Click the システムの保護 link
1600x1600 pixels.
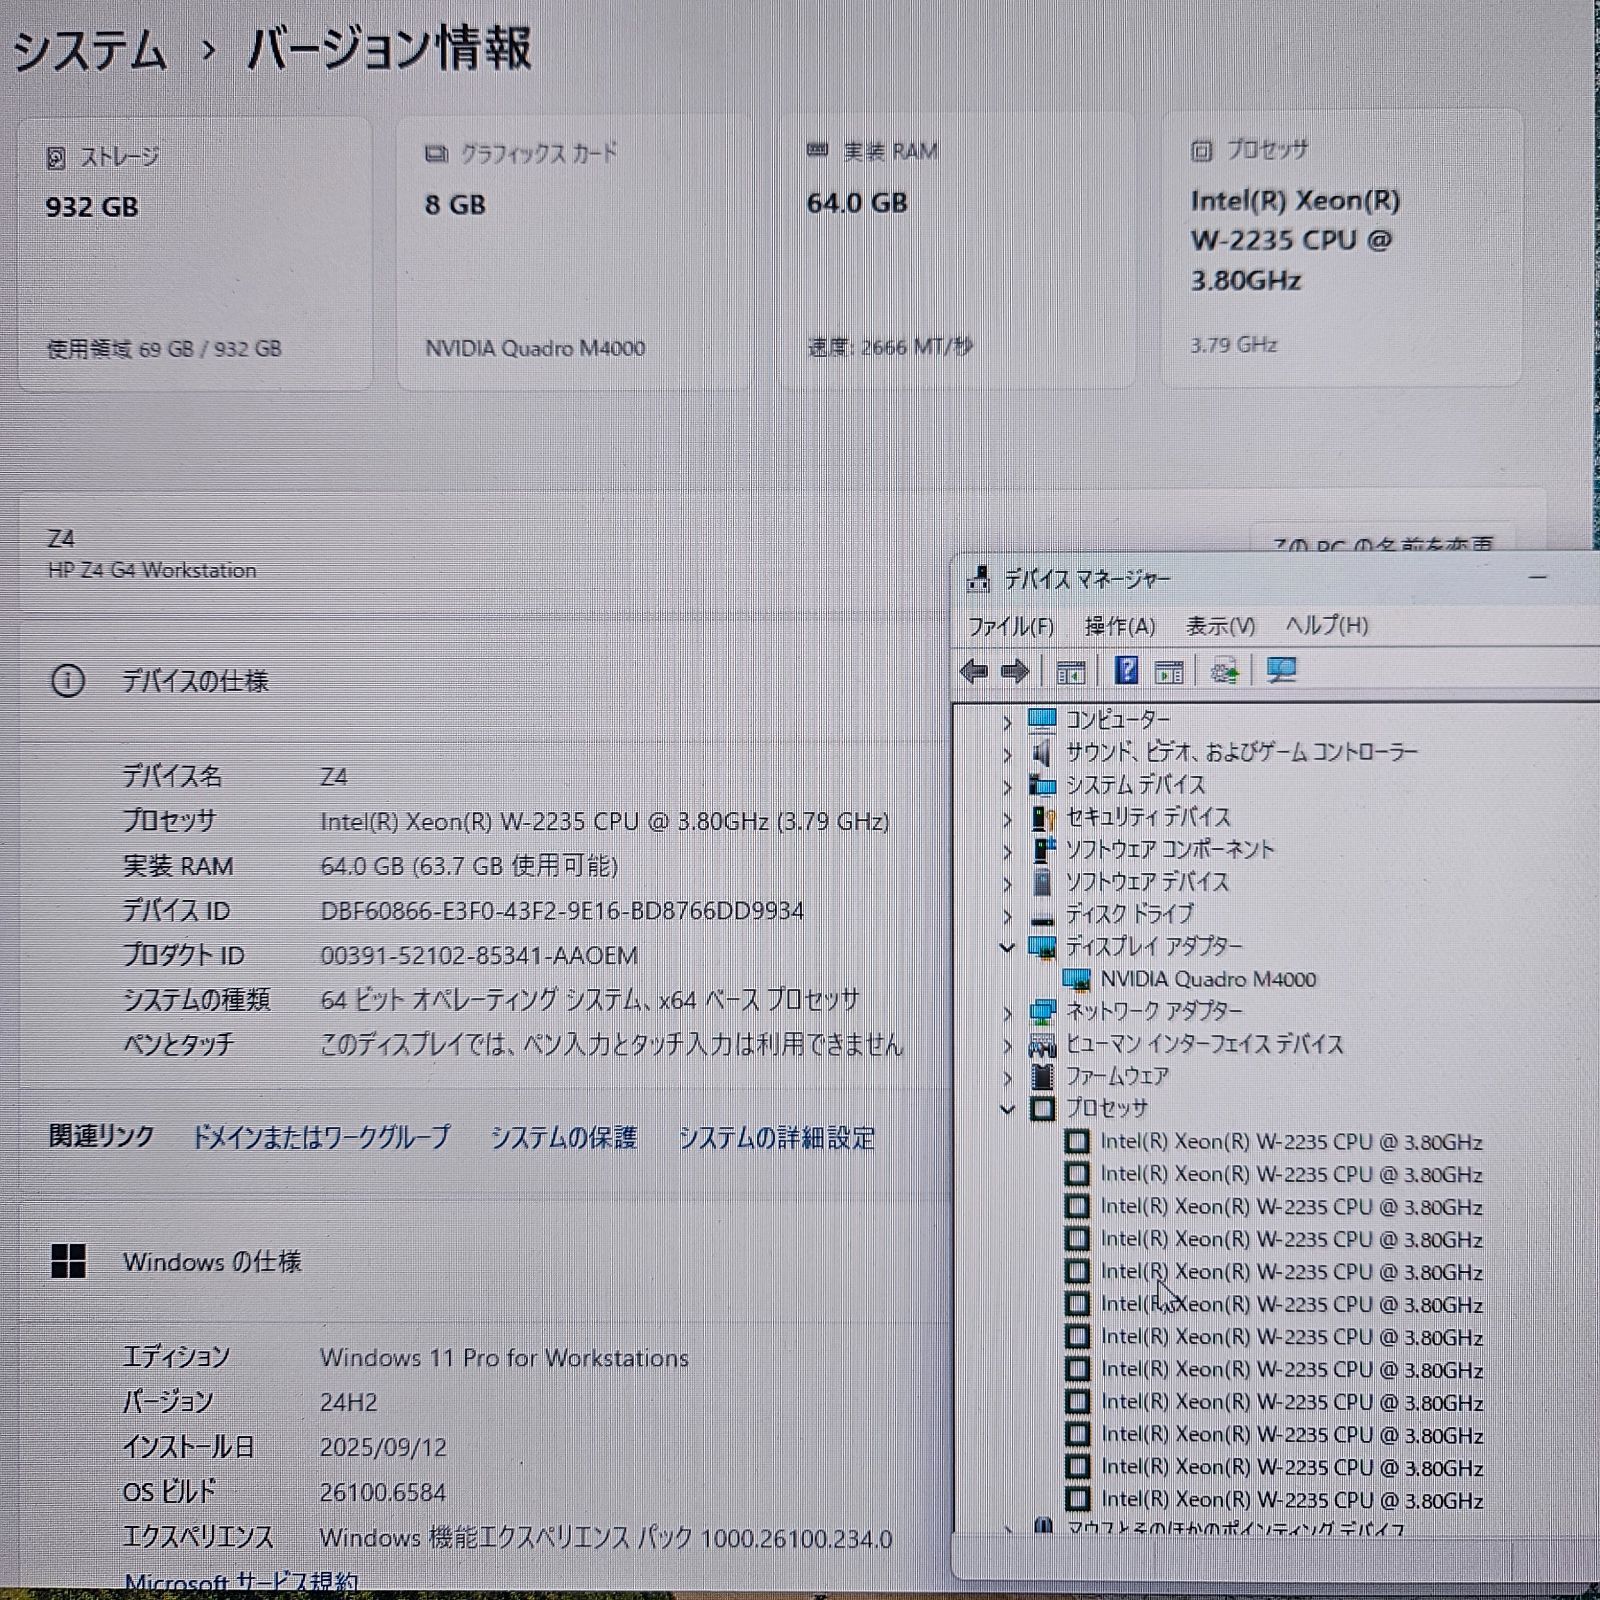tap(565, 1138)
